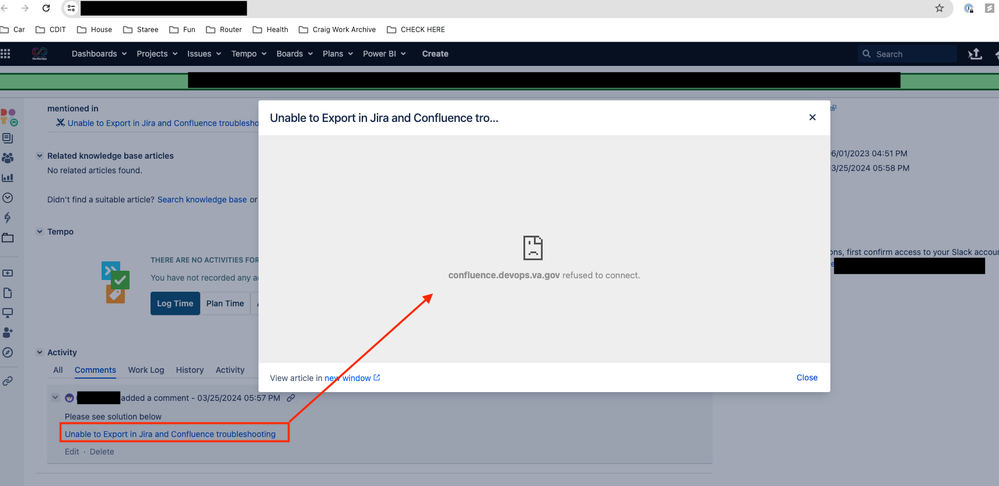Image resolution: width=999 pixels, height=486 pixels.
Task: Open the customers people icon in sidebar
Action: pos(8,158)
